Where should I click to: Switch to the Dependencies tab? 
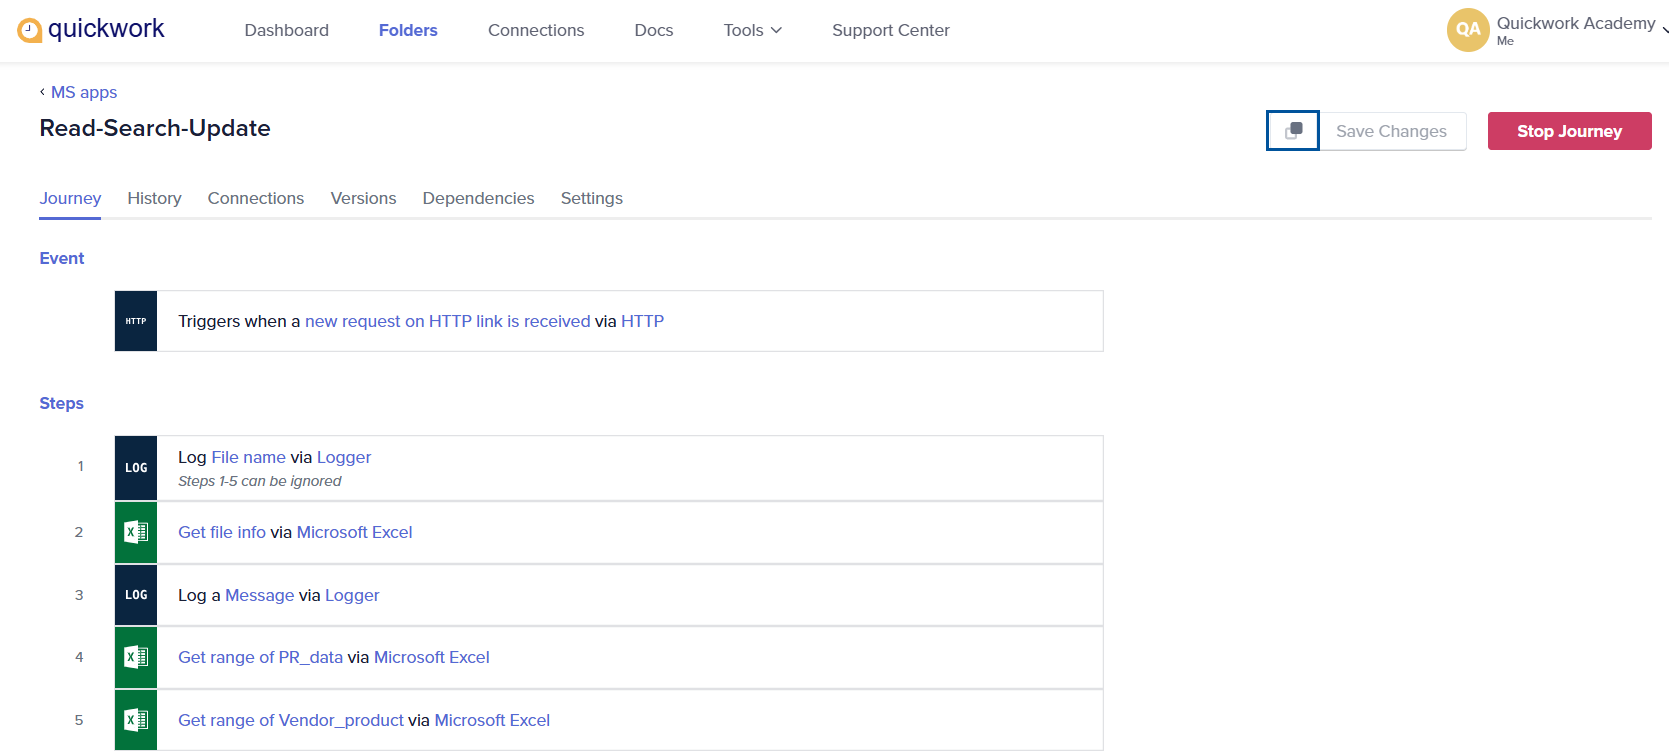478,198
